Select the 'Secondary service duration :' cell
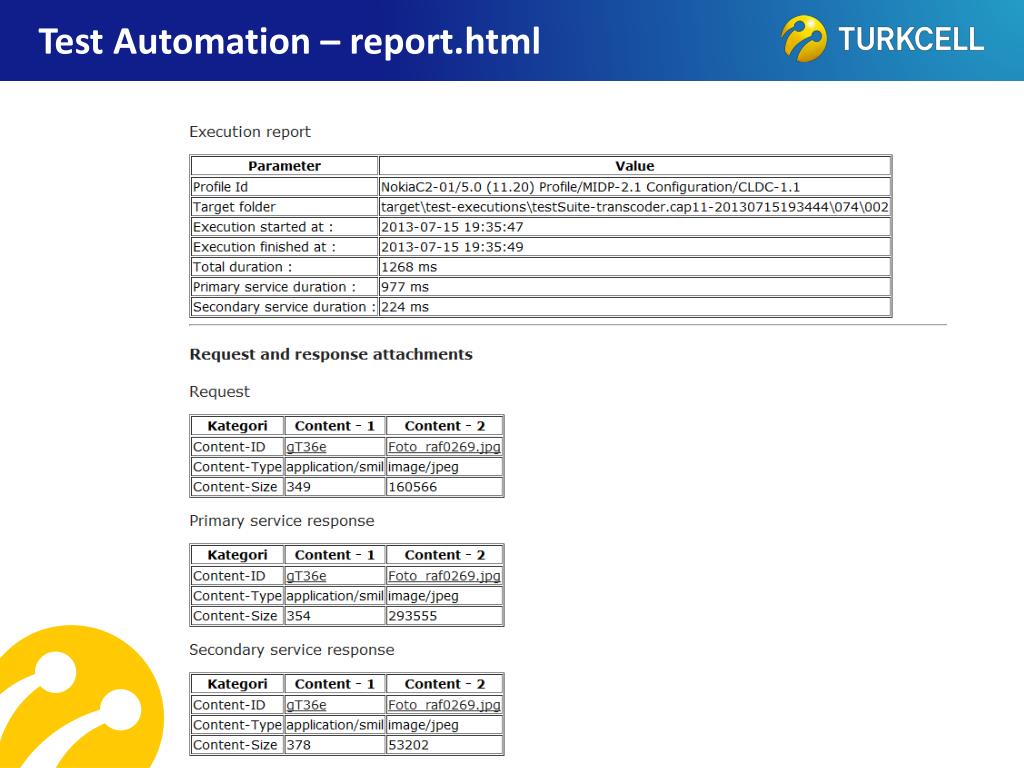This screenshot has width=1024, height=768. (x=284, y=307)
